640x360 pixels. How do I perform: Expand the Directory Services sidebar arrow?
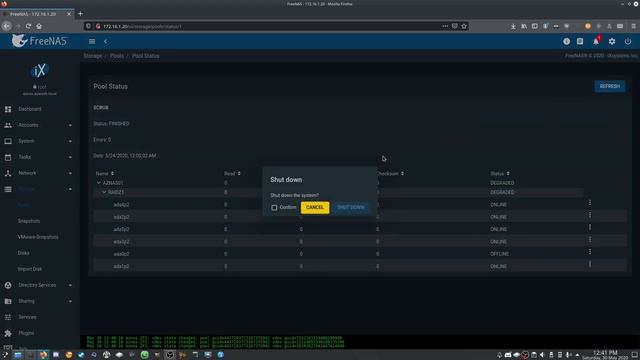point(70,285)
